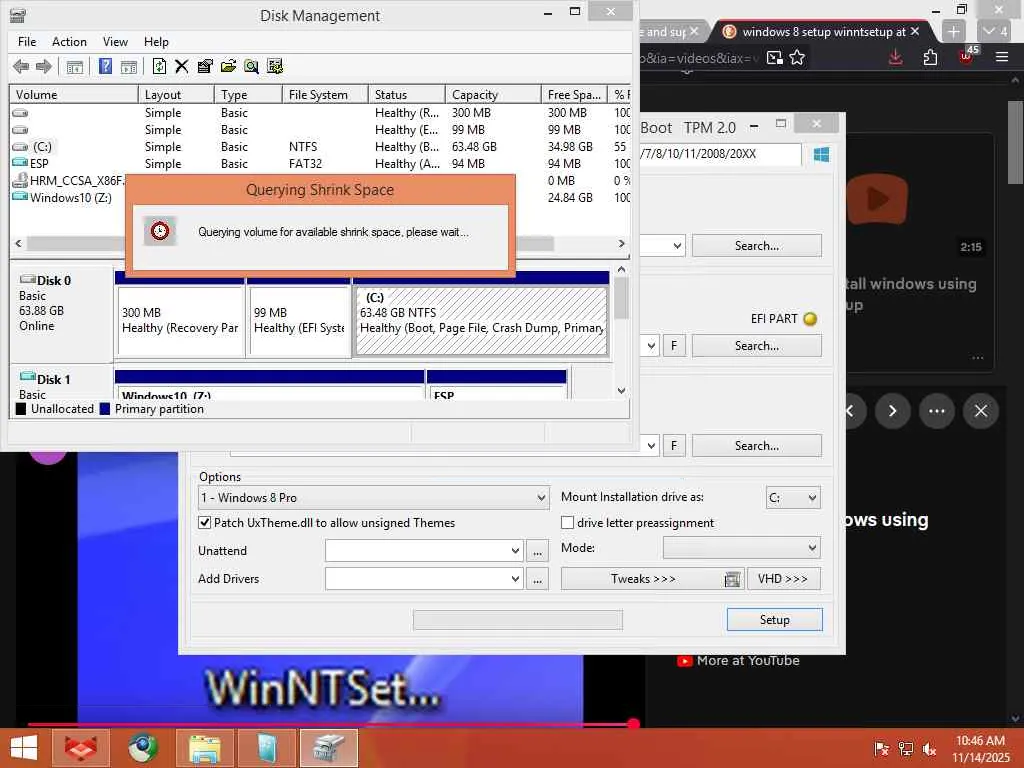Open the browser downloads icon
The width and height of the screenshot is (1024, 768).
[895, 57]
